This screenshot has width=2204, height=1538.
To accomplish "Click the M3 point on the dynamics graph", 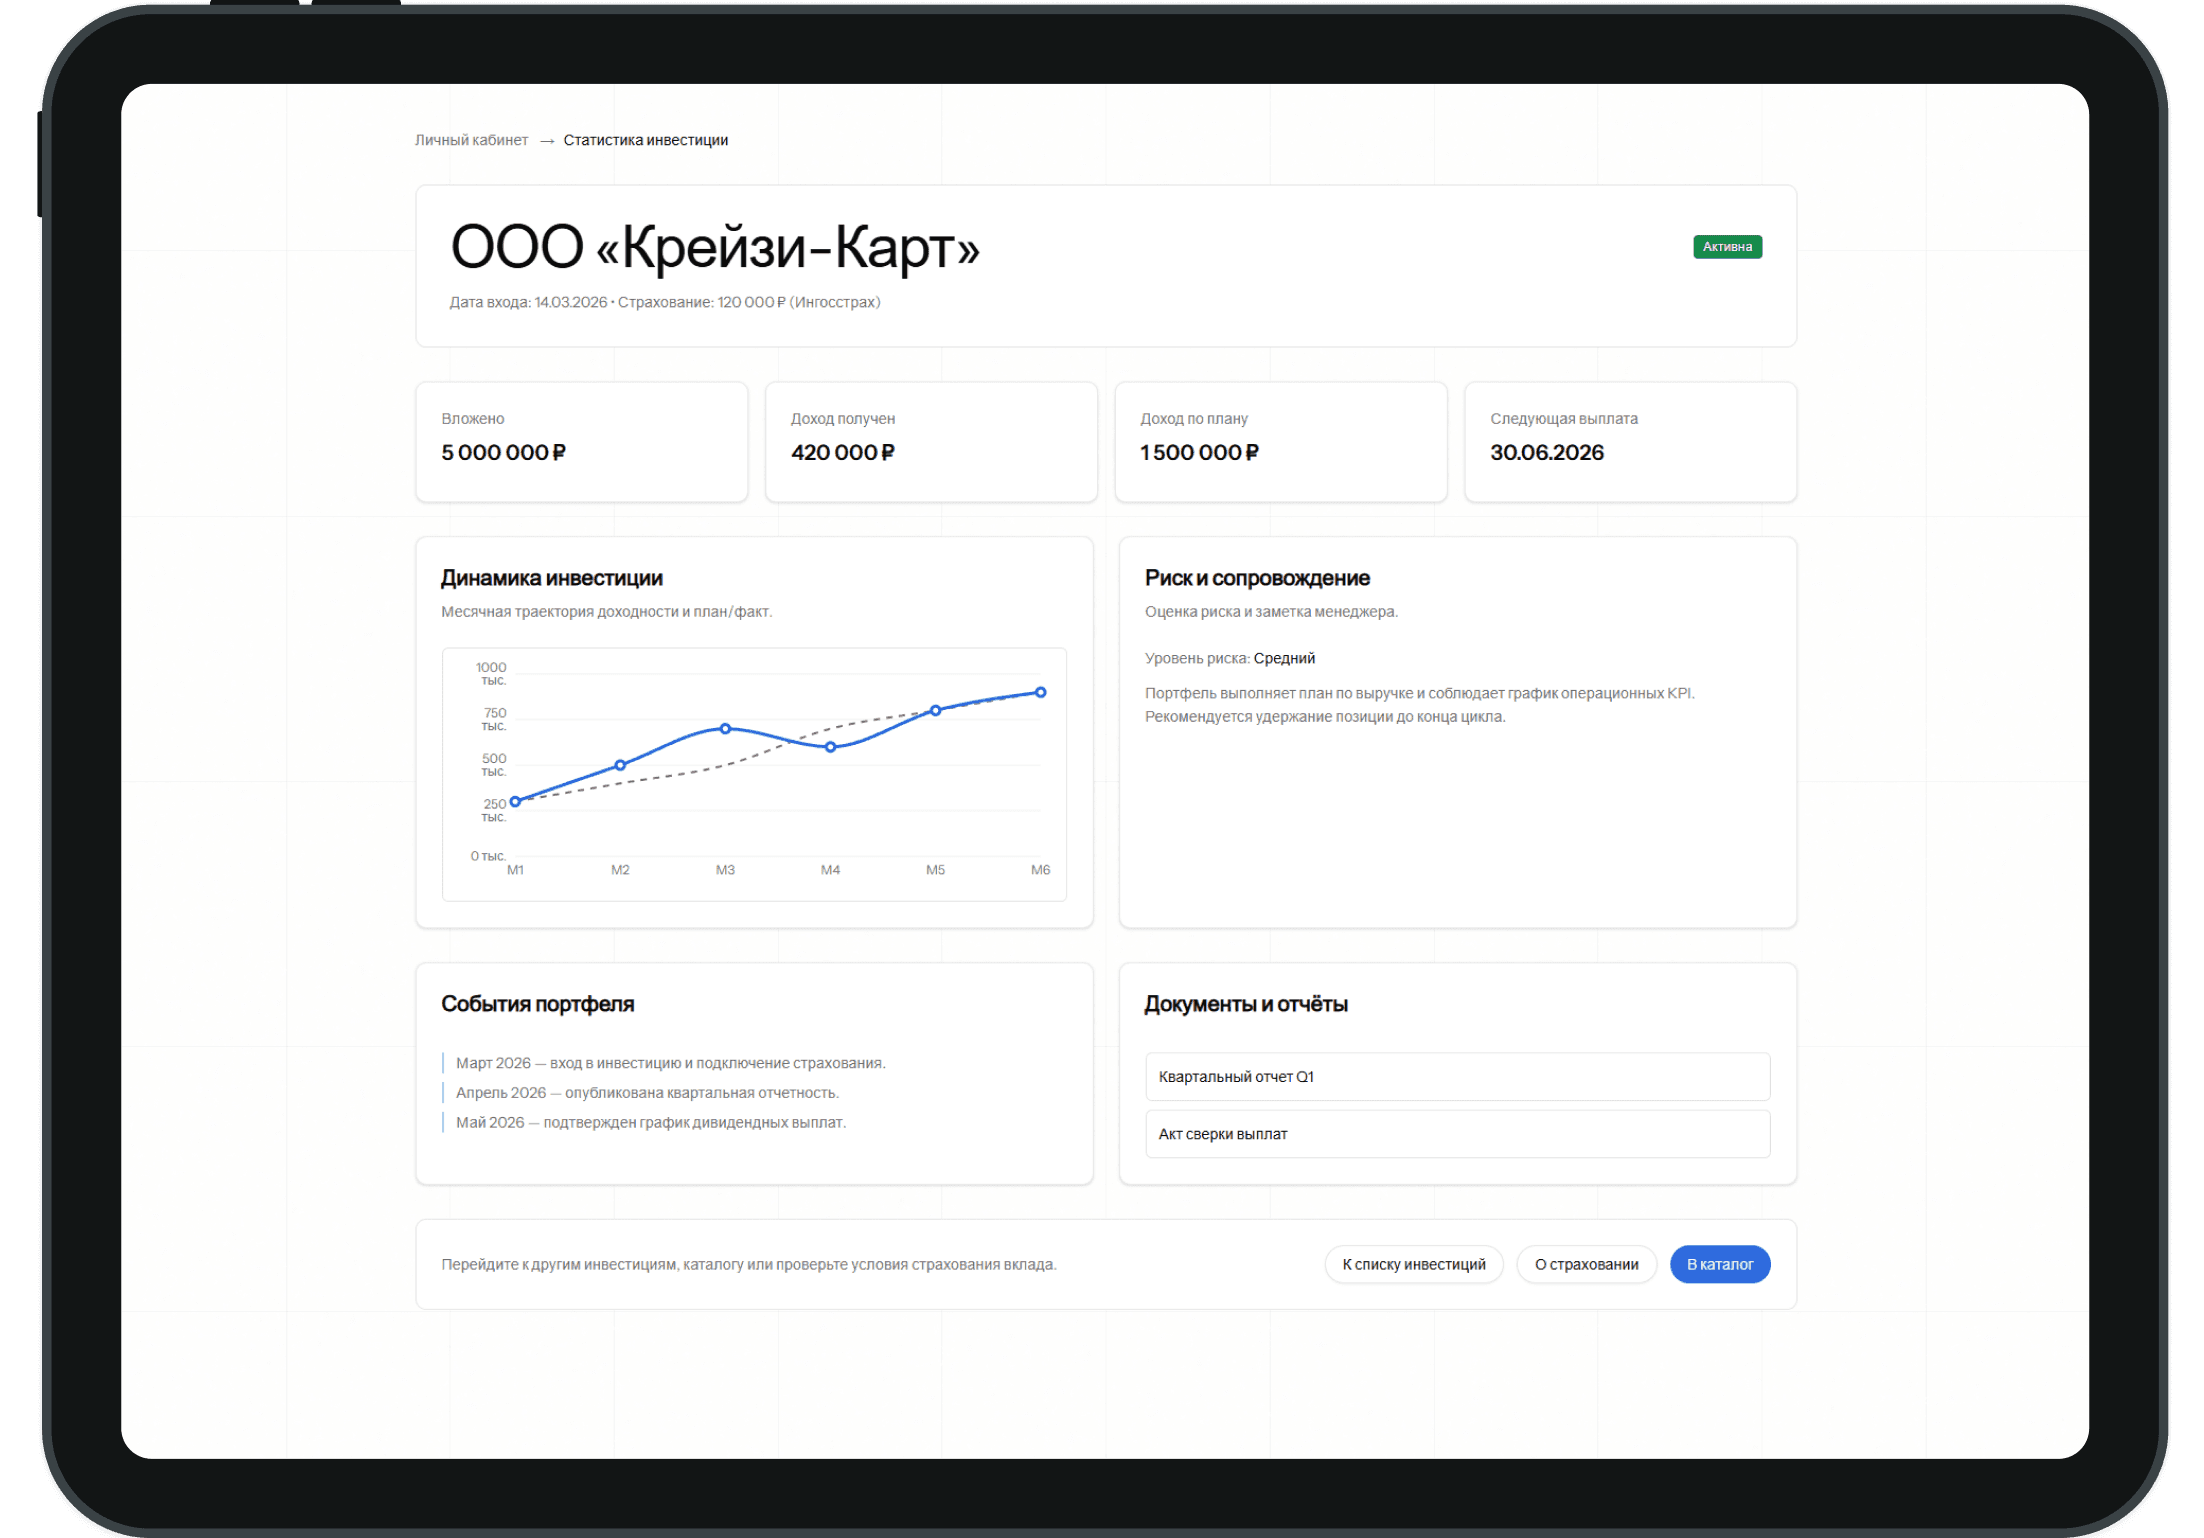I will tap(724, 728).
